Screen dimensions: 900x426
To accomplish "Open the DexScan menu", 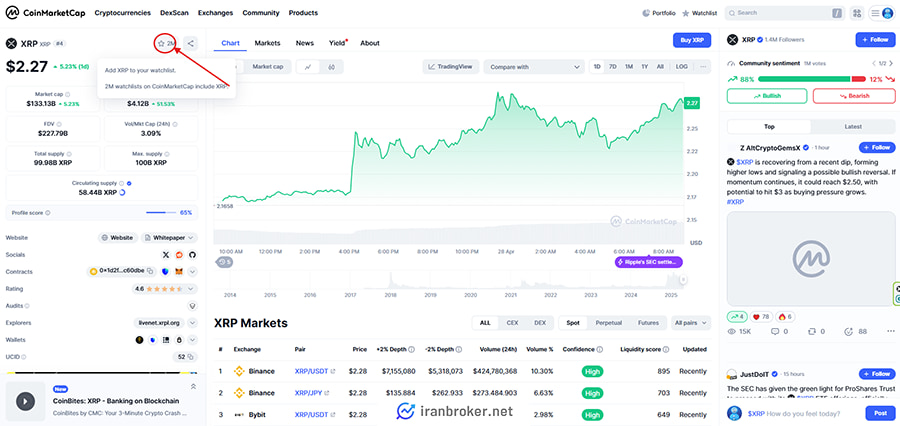I will [174, 13].
